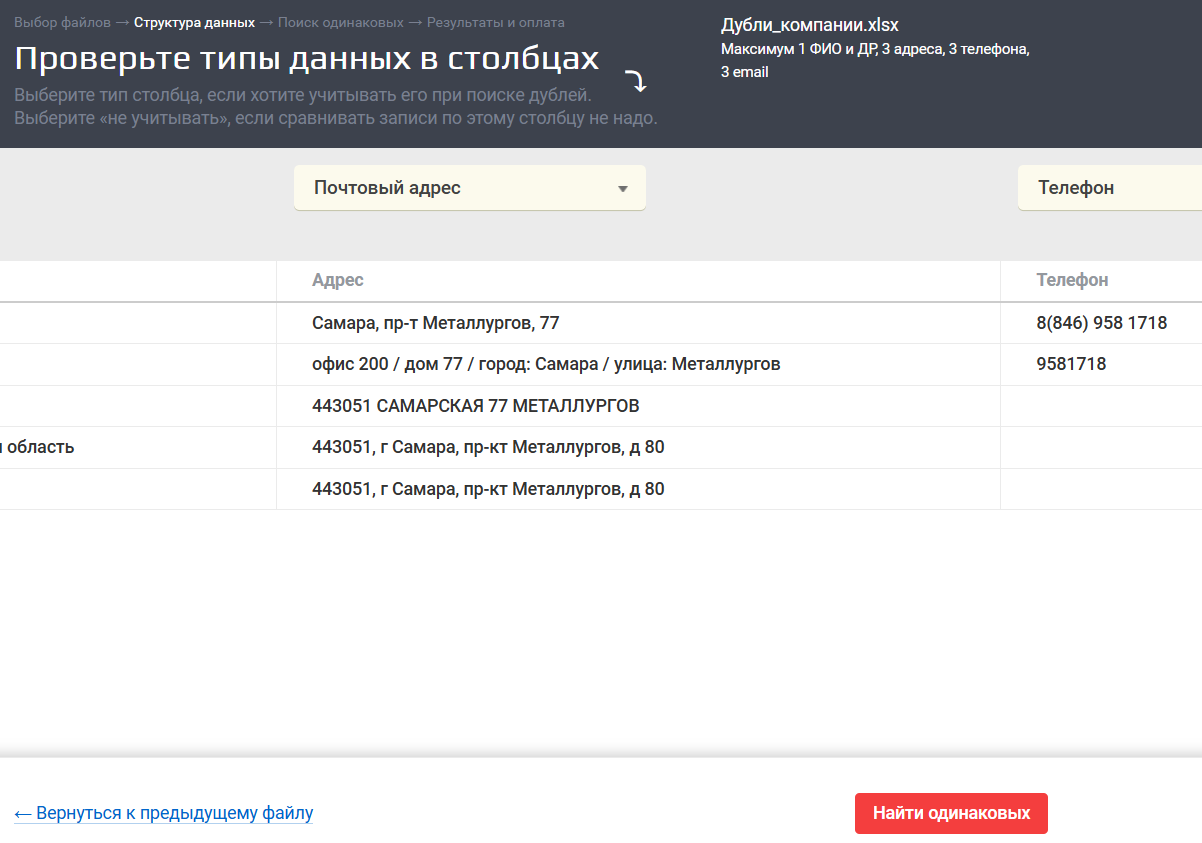Select the 'Структура данных' breadcrumb step
This screenshot has width=1202, height=843.
(x=194, y=22)
